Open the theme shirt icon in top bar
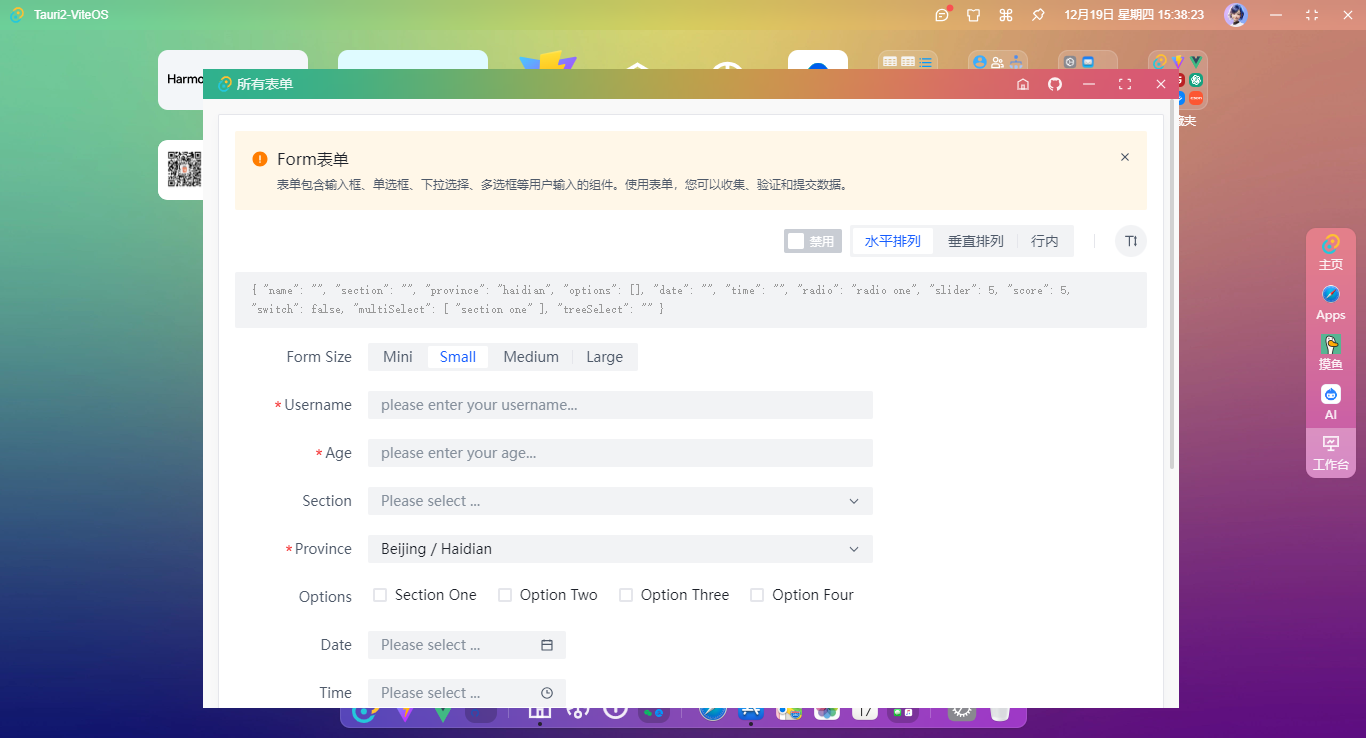Image resolution: width=1366 pixels, height=738 pixels. tap(974, 15)
